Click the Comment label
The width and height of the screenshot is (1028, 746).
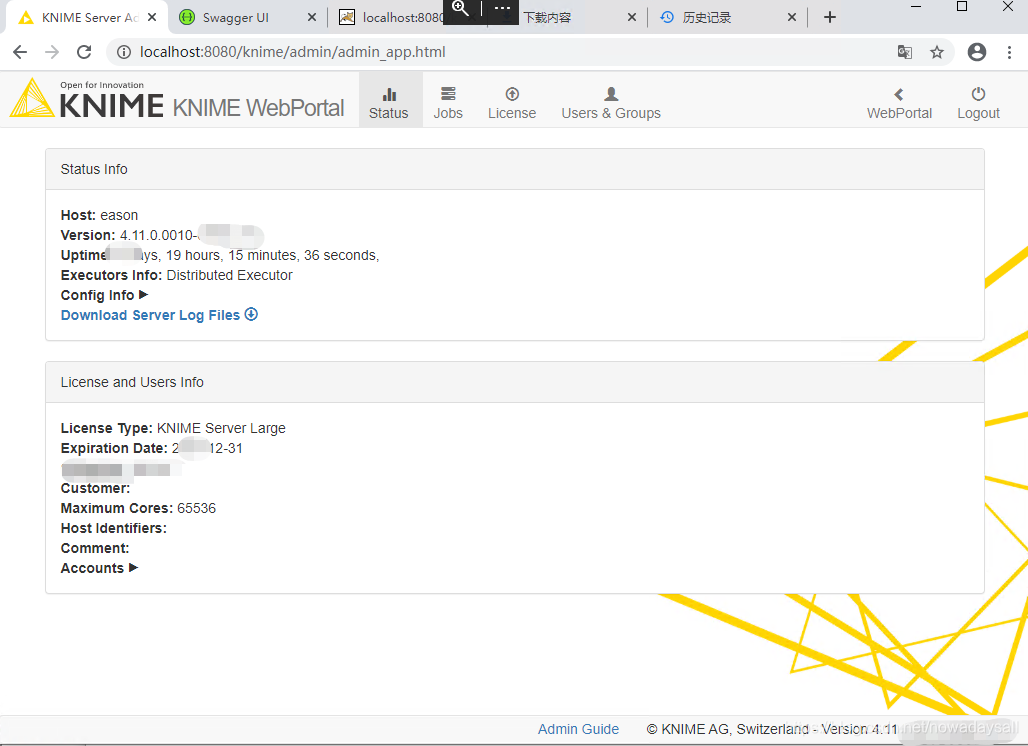(95, 548)
